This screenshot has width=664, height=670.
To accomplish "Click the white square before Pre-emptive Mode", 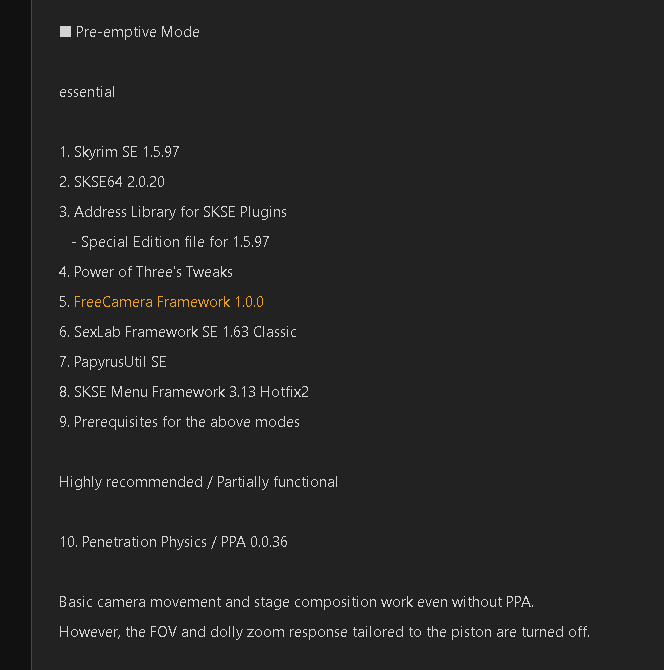I will (65, 32).
